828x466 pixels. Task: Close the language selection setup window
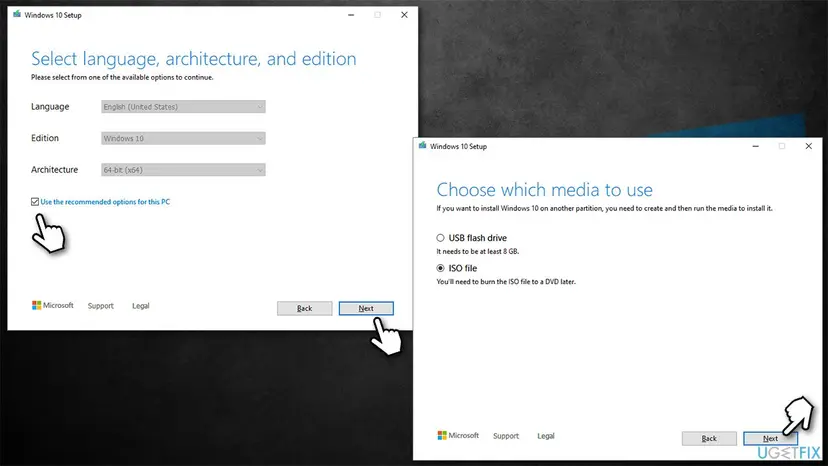(404, 15)
